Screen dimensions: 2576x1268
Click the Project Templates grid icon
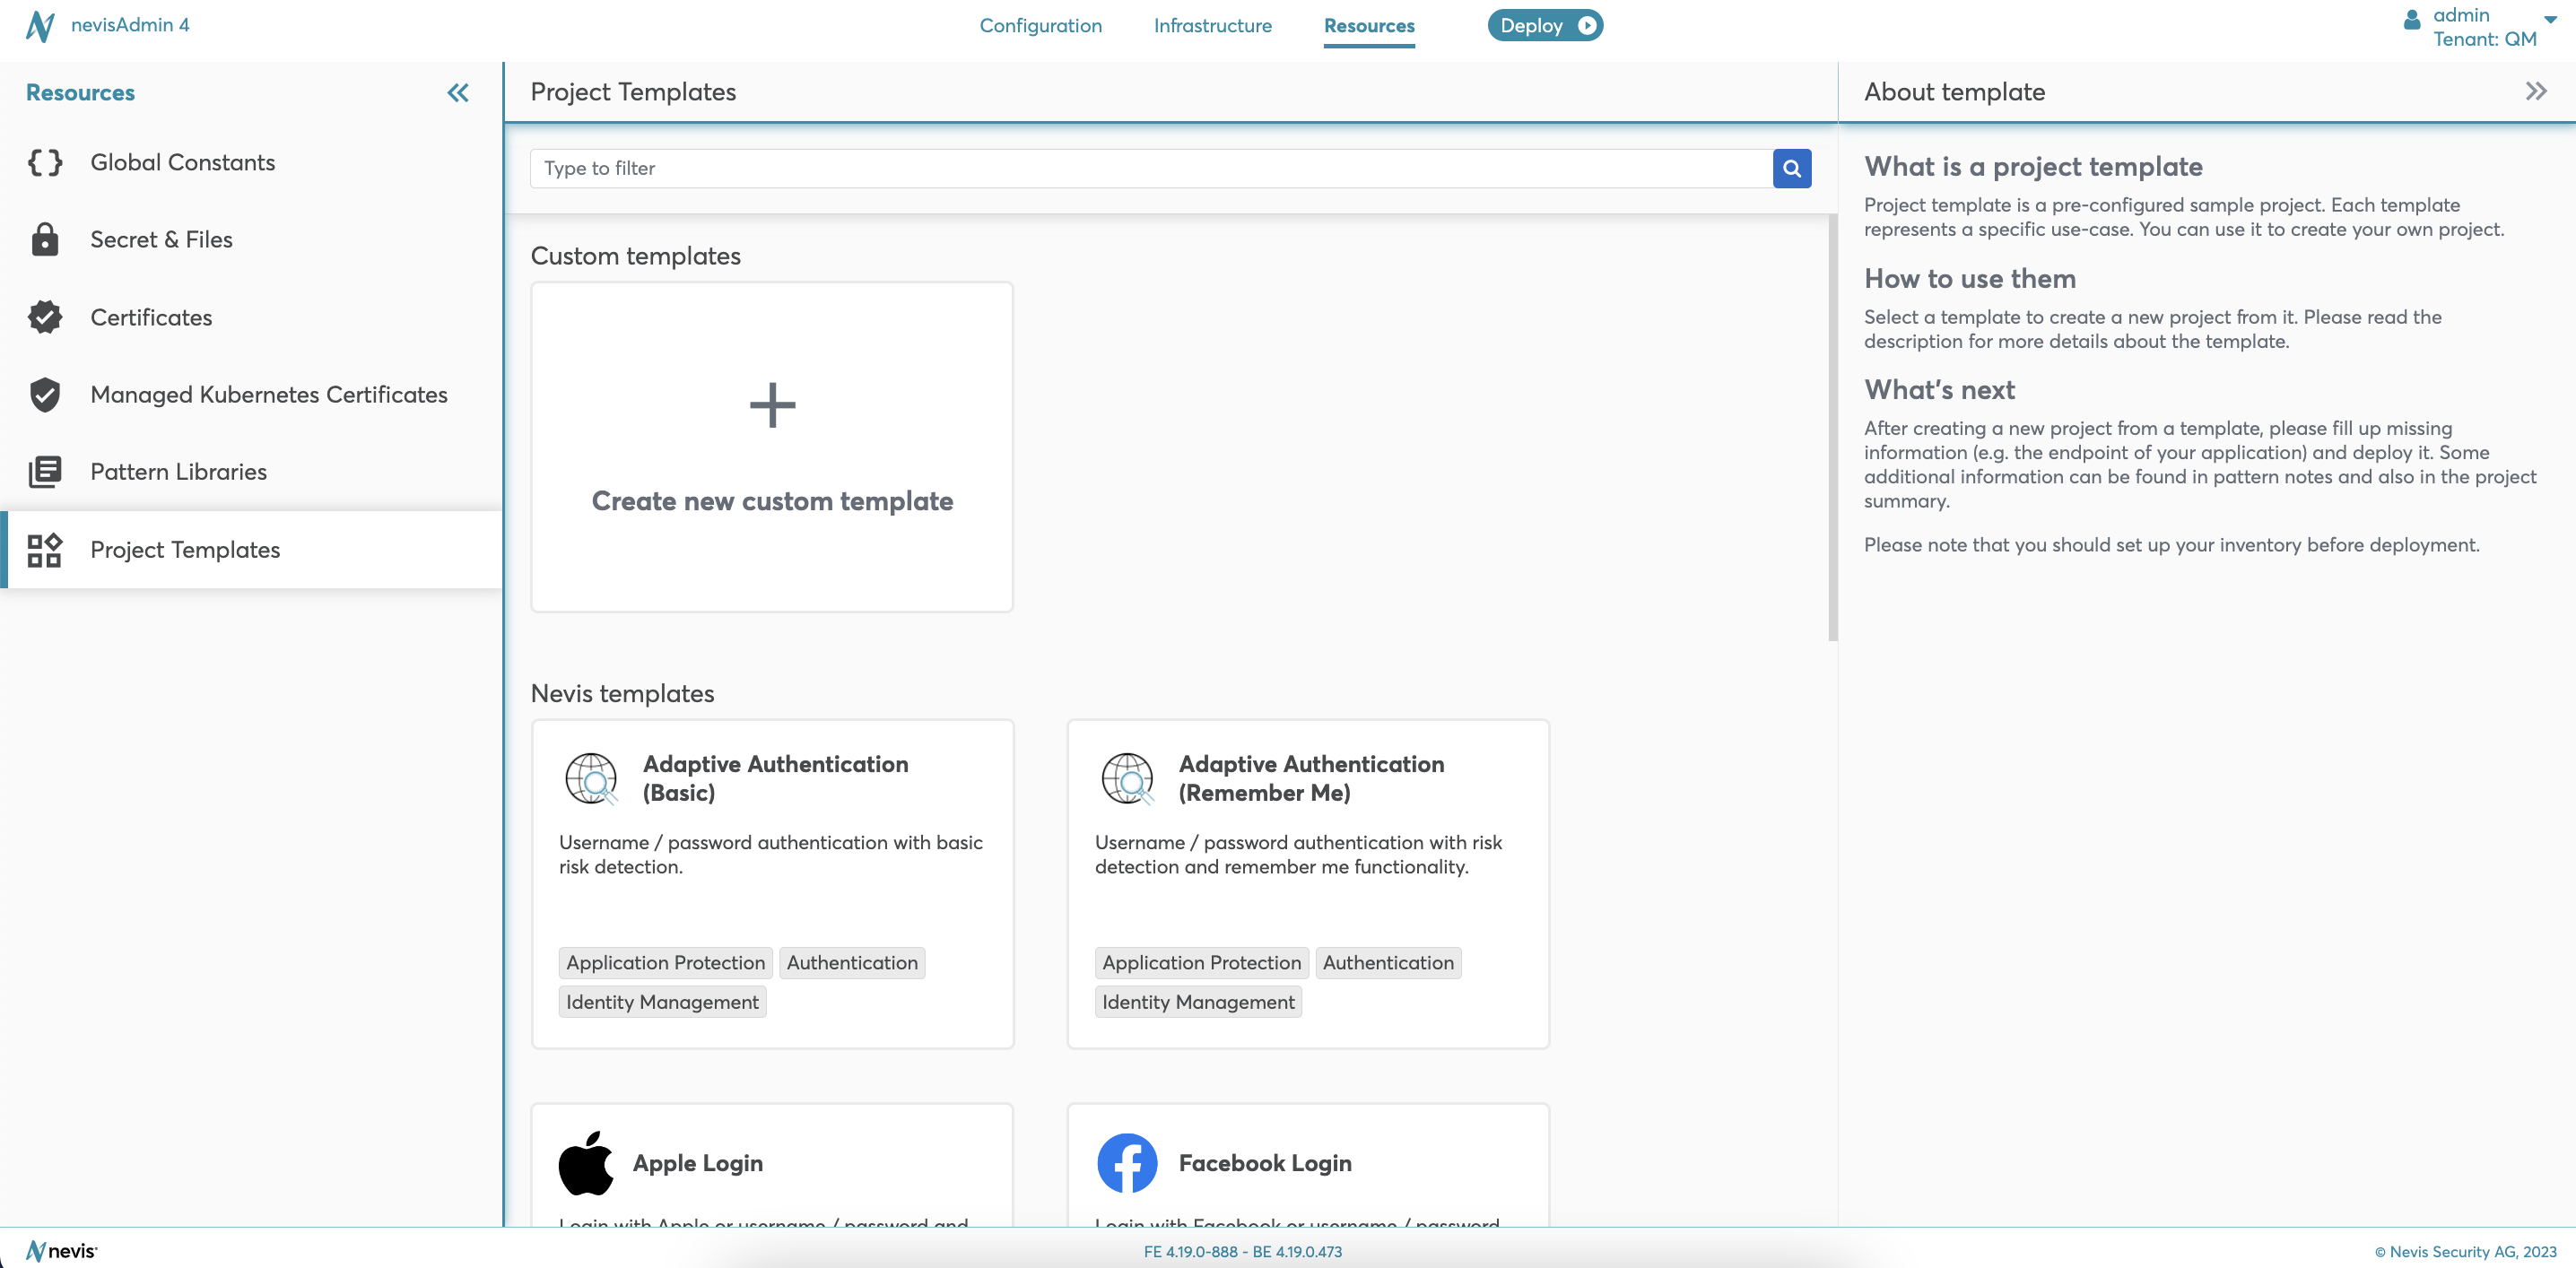tap(45, 550)
